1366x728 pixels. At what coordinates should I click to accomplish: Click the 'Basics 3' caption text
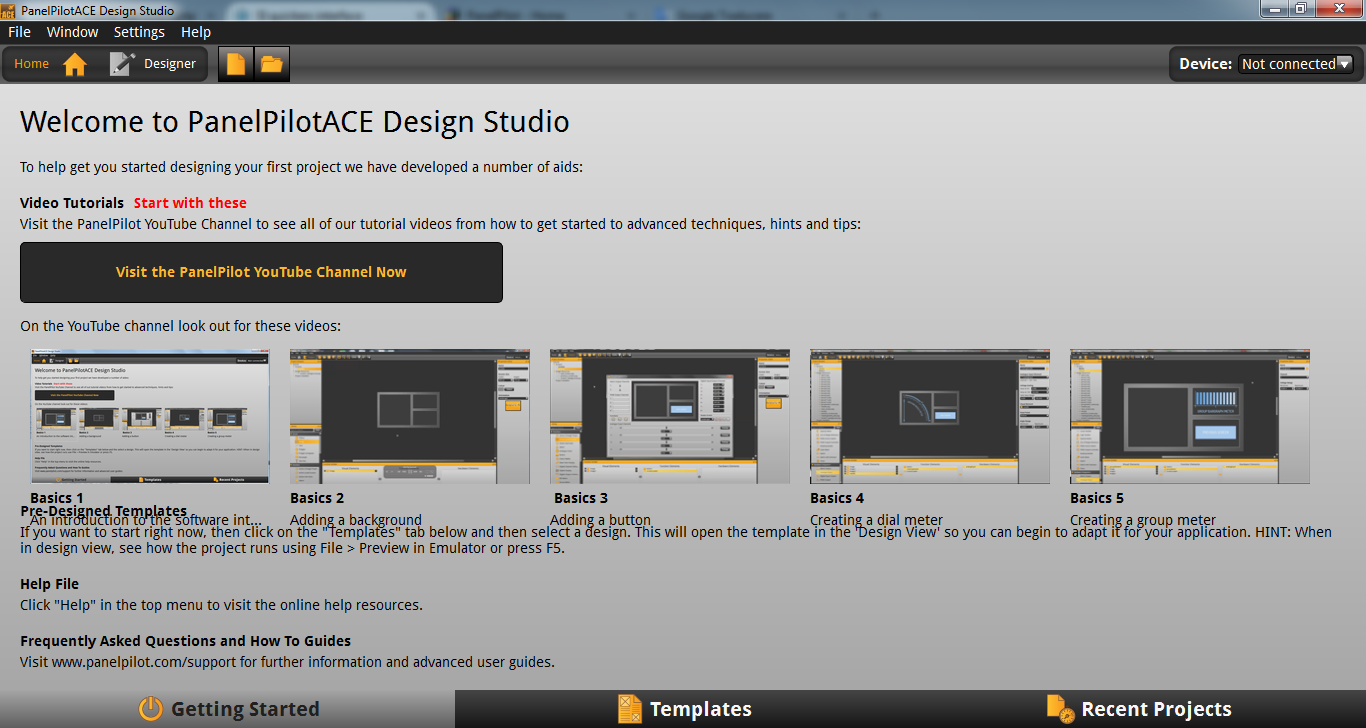point(581,498)
